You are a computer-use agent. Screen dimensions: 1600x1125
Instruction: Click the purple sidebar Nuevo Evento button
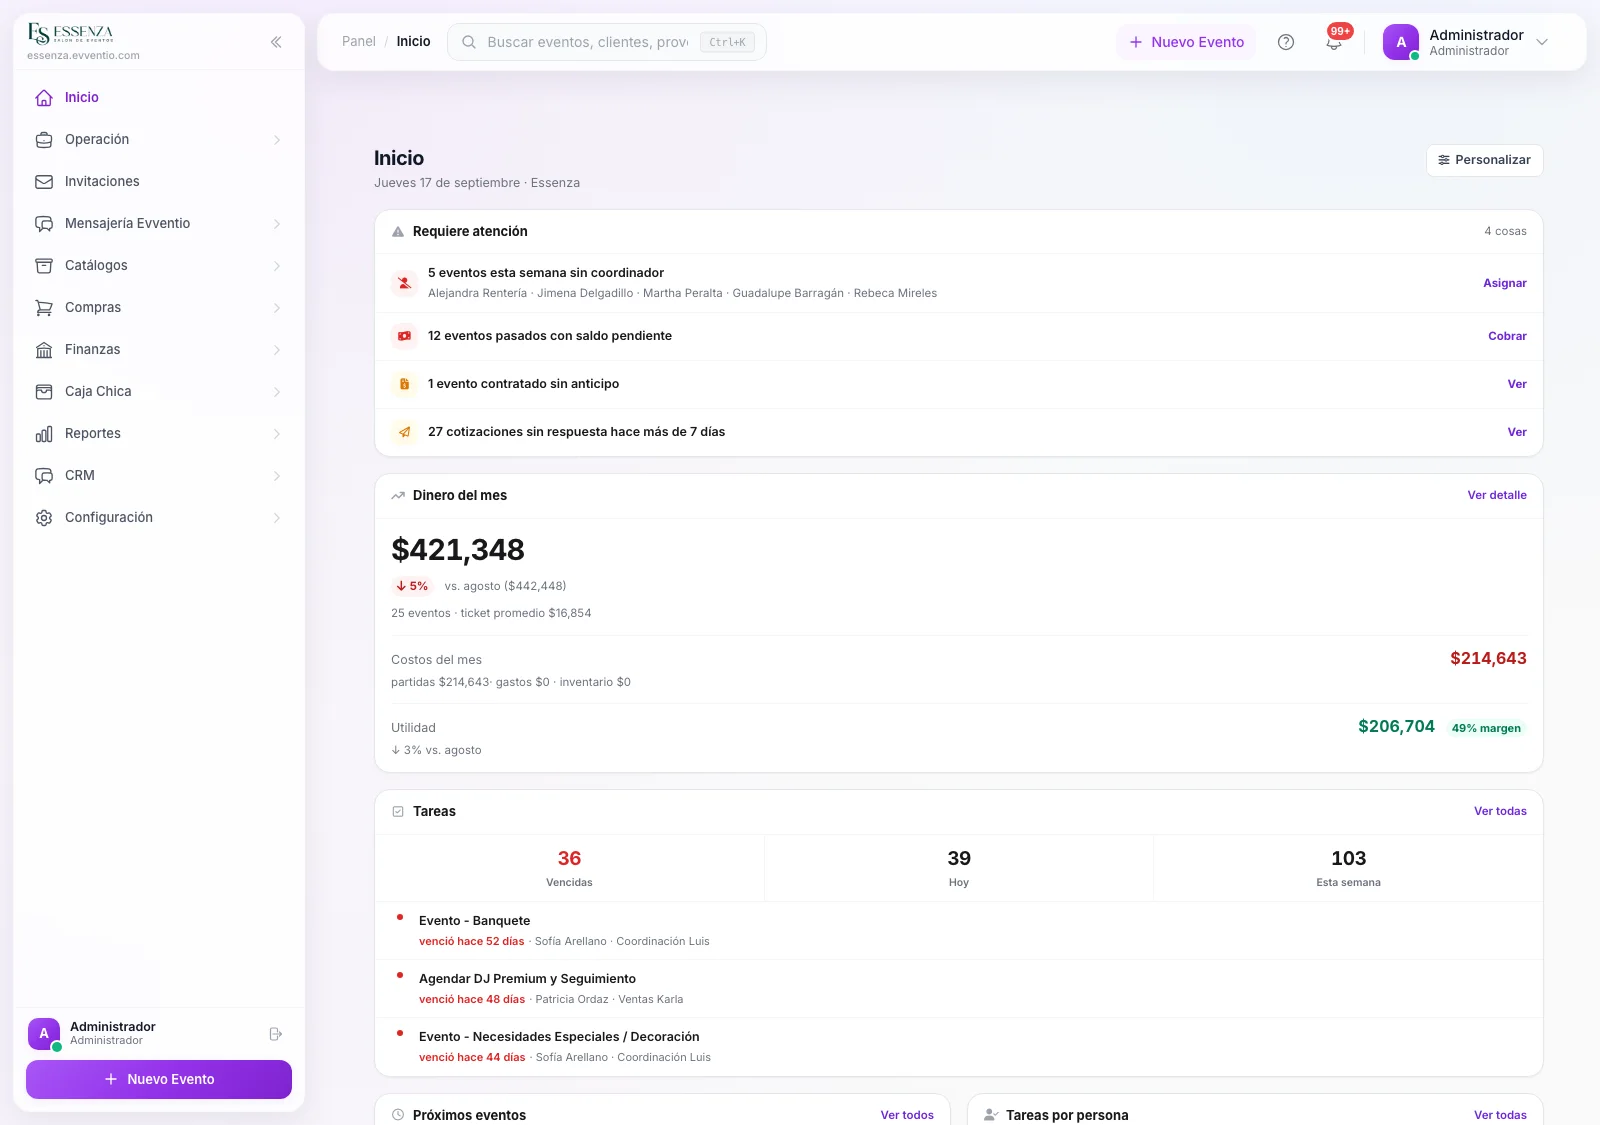pos(159,1079)
